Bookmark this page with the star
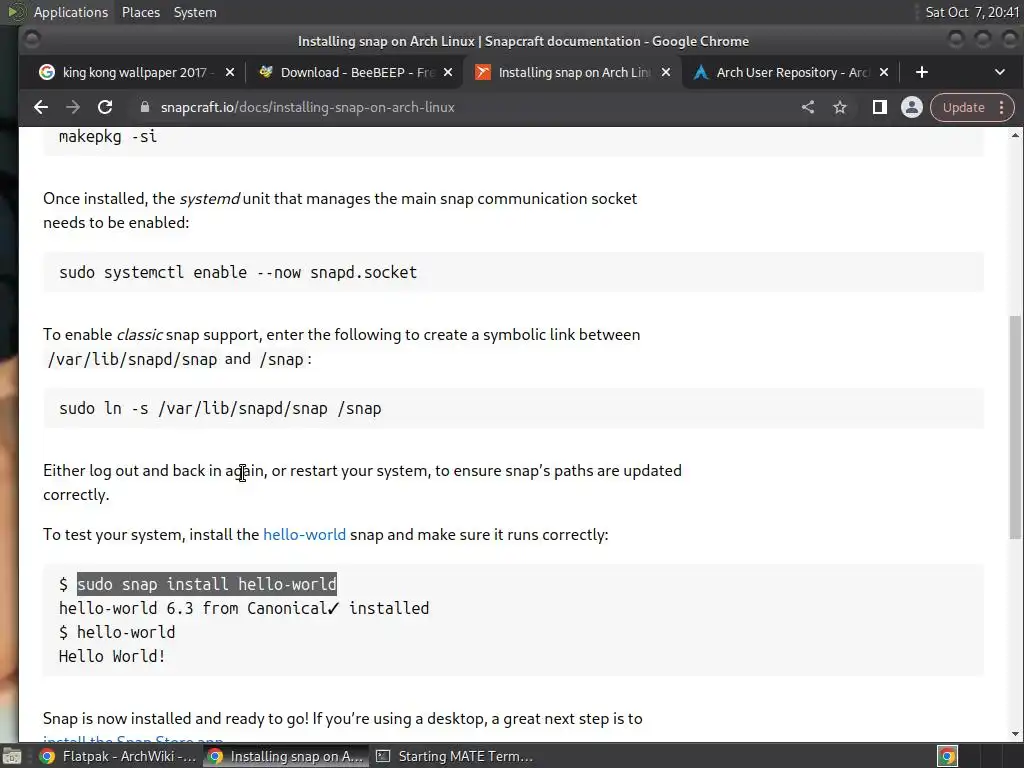Screen dimensions: 1024x768 (x=840, y=107)
